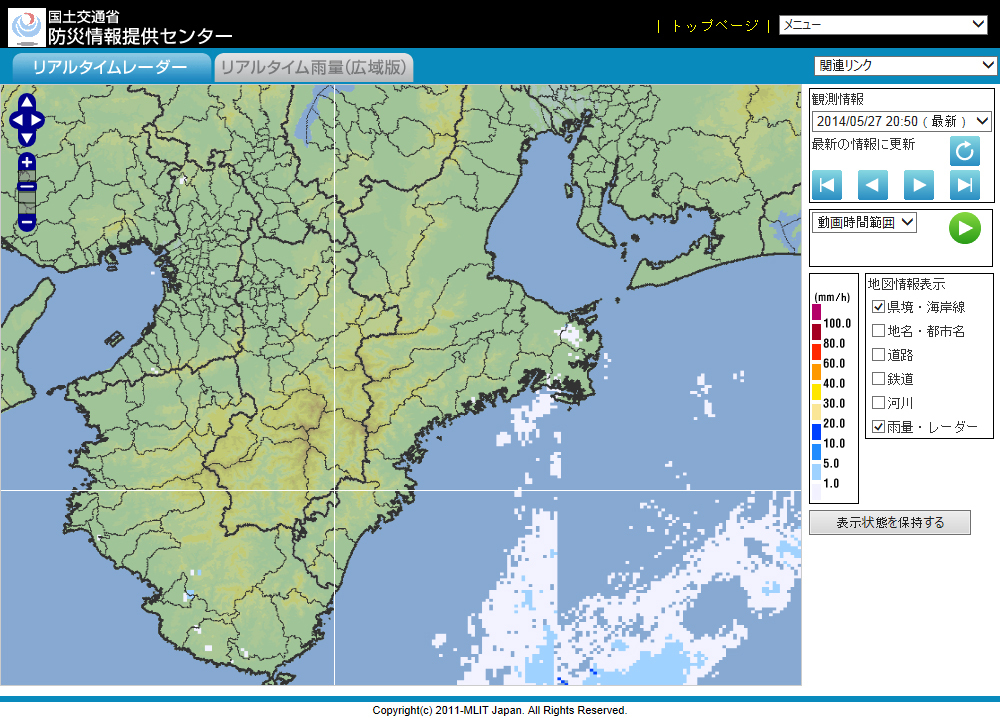Click the refresh latest information icon
1000x718 pixels.
964,151
